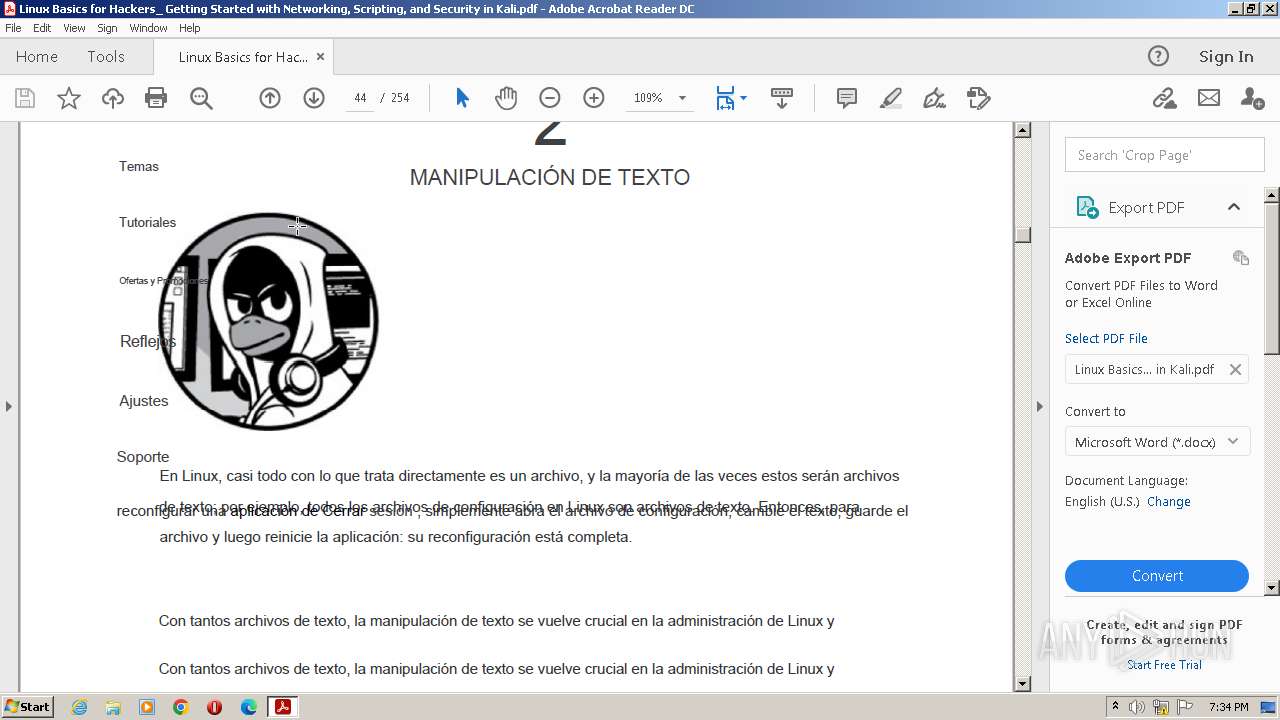Activate the Hand pan tool
This screenshot has height=720, width=1280.
click(506, 98)
